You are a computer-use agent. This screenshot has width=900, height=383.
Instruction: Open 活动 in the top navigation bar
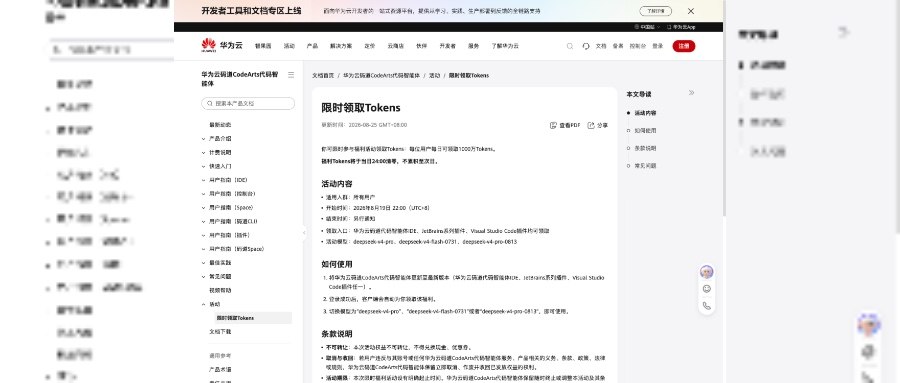point(289,46)
